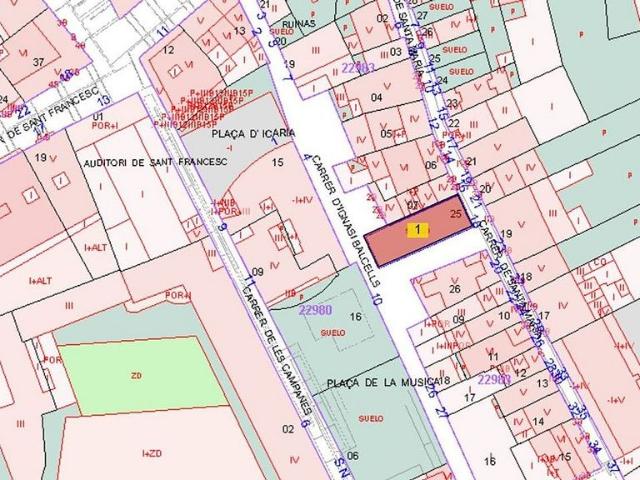The height and width of the screenshot is (480, 640).
Task: Click parcel number 23
Action: click(x=451, y=103)
